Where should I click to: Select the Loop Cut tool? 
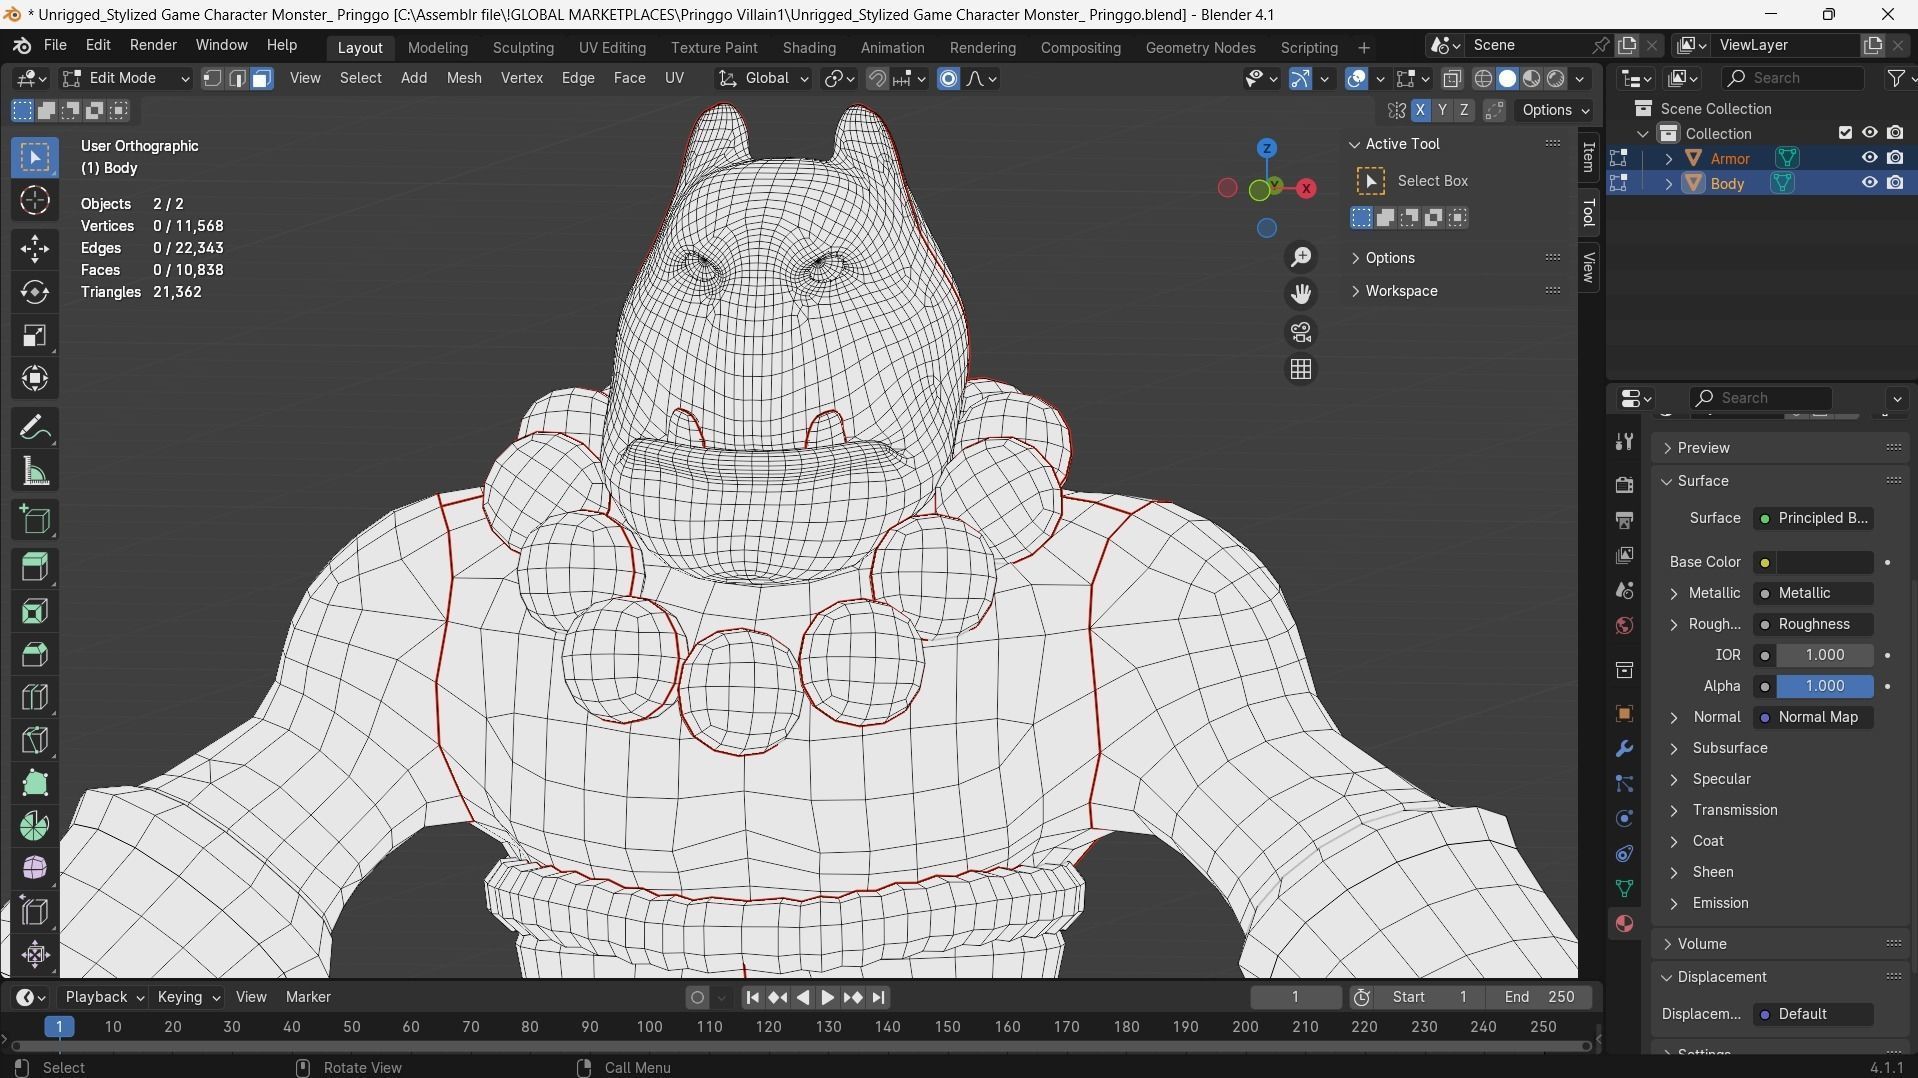tap(35, 697)
